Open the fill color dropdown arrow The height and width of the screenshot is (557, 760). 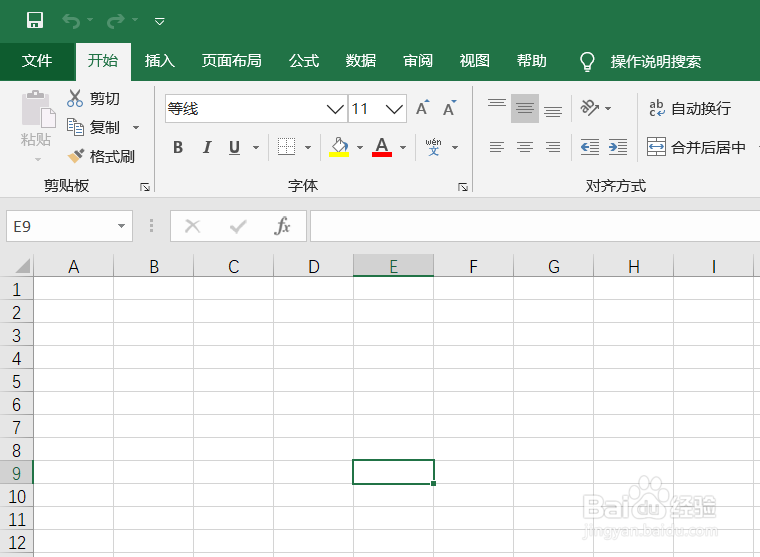(360, 147)
